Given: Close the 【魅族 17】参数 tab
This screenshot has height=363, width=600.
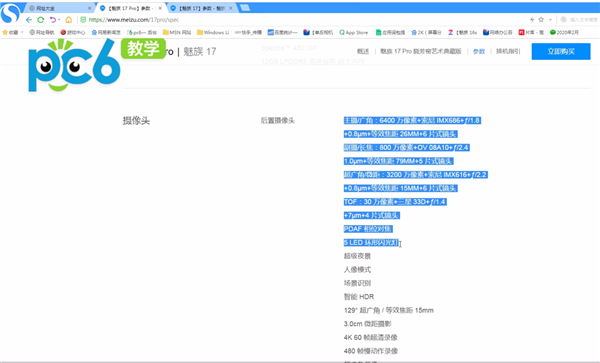Looking at the screenshot, I should point(230,8).
